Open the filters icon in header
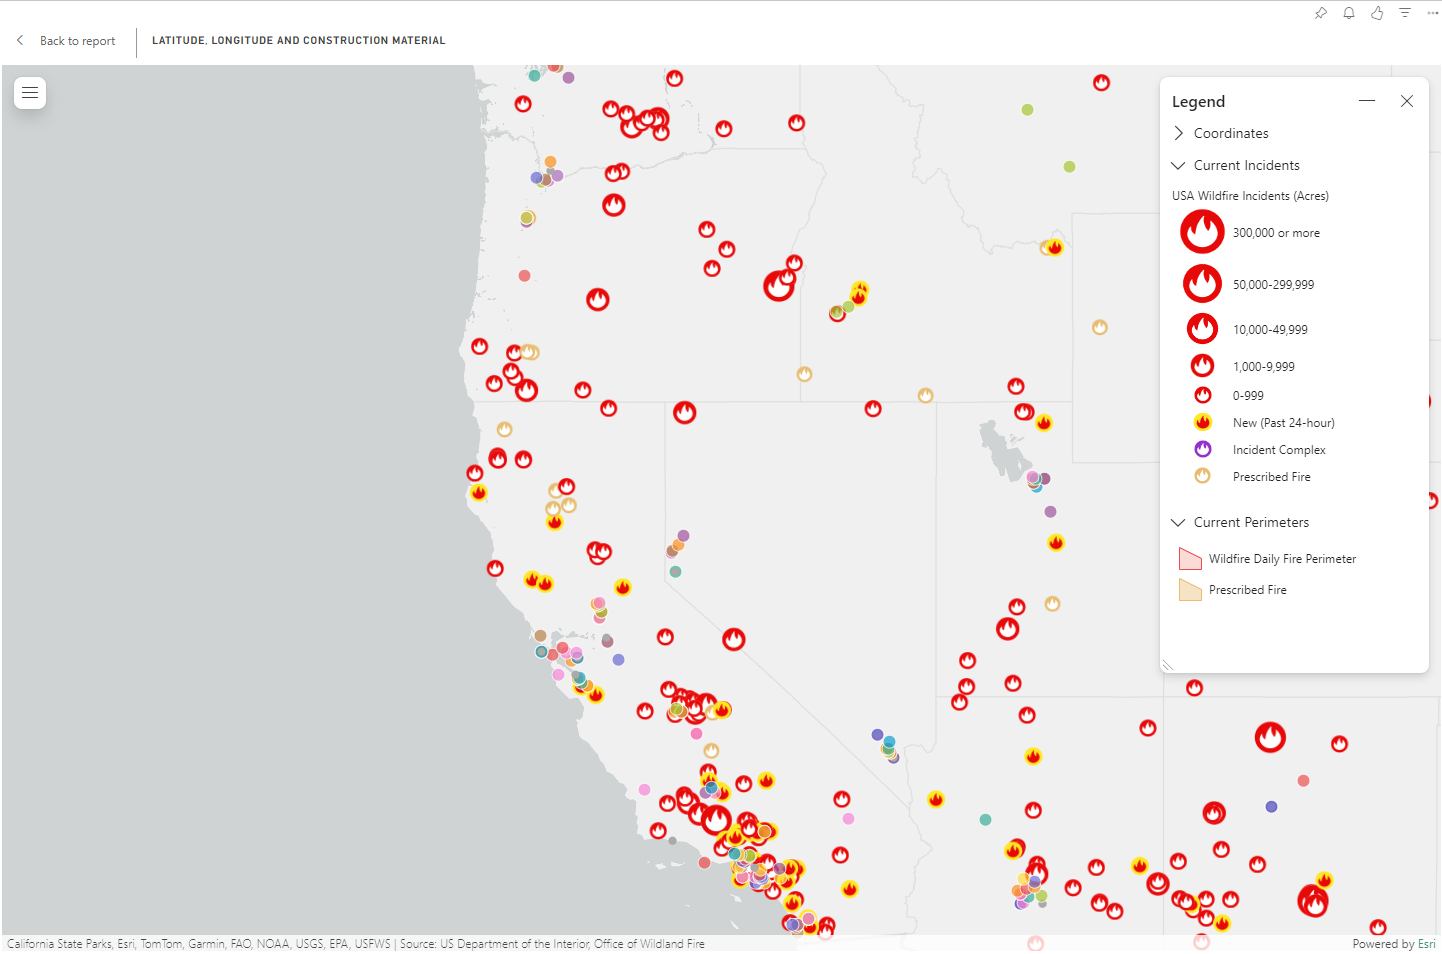 pyautogui.click(x=1405, y=13)
